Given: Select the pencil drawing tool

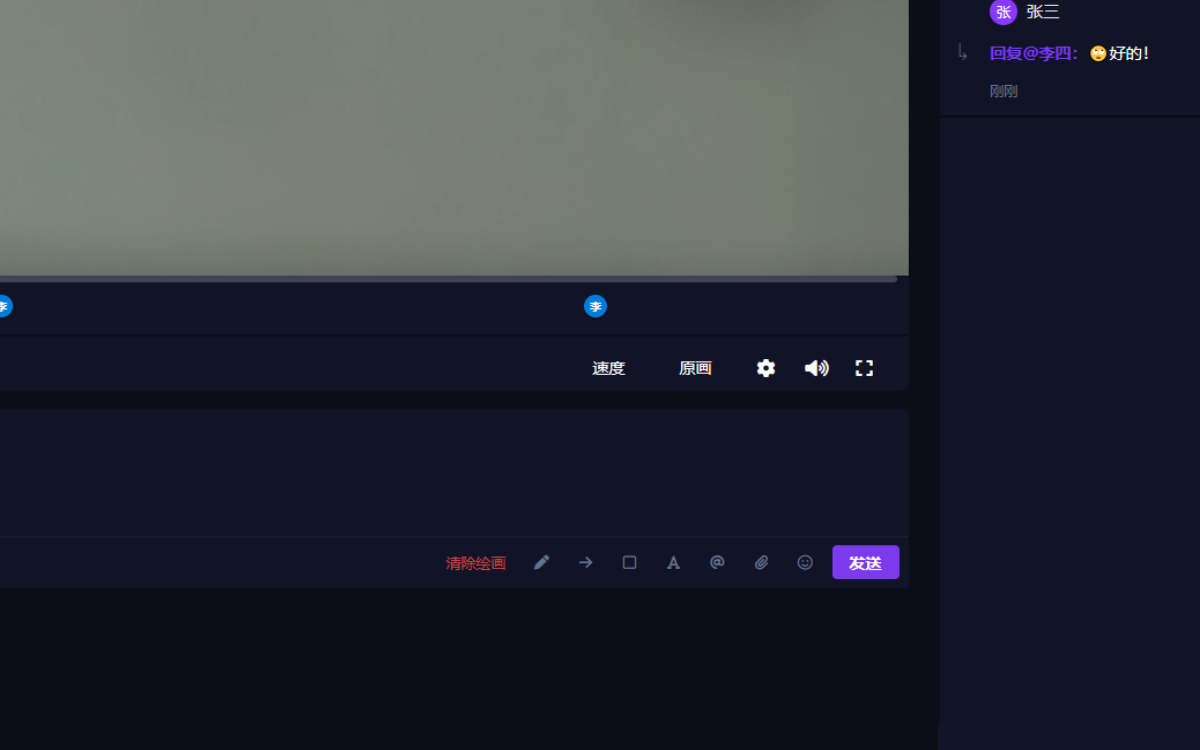Looking at the screenshot, I should (x=541, y=563).
